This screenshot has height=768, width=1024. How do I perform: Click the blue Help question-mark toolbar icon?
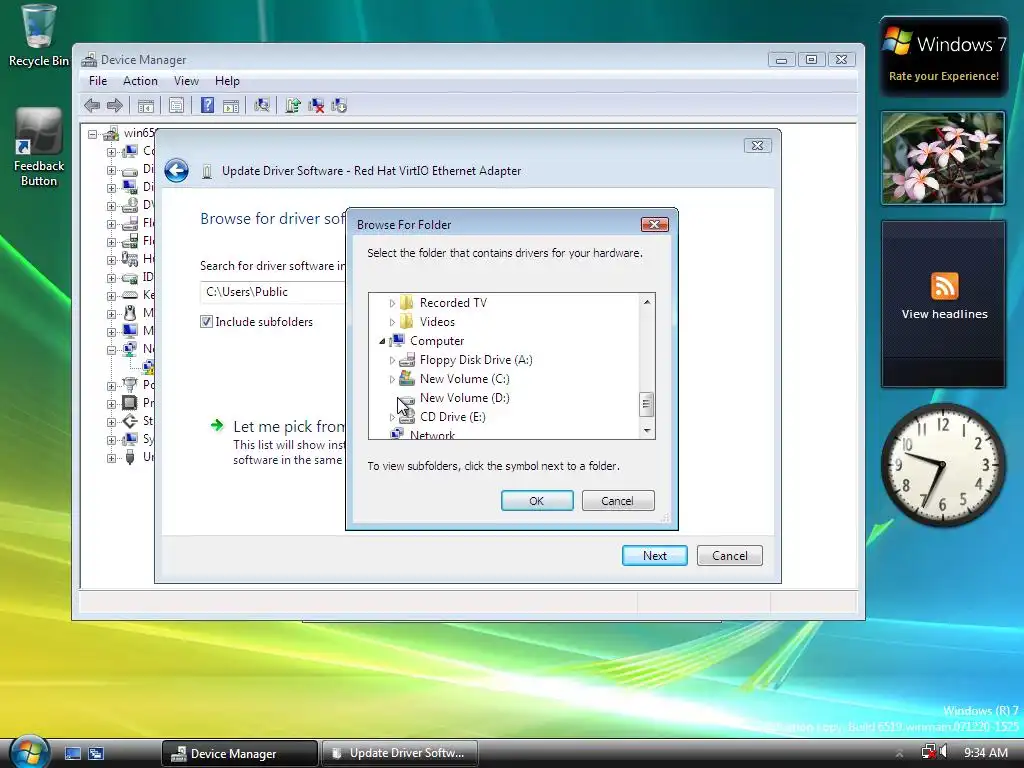click(207, 105)
